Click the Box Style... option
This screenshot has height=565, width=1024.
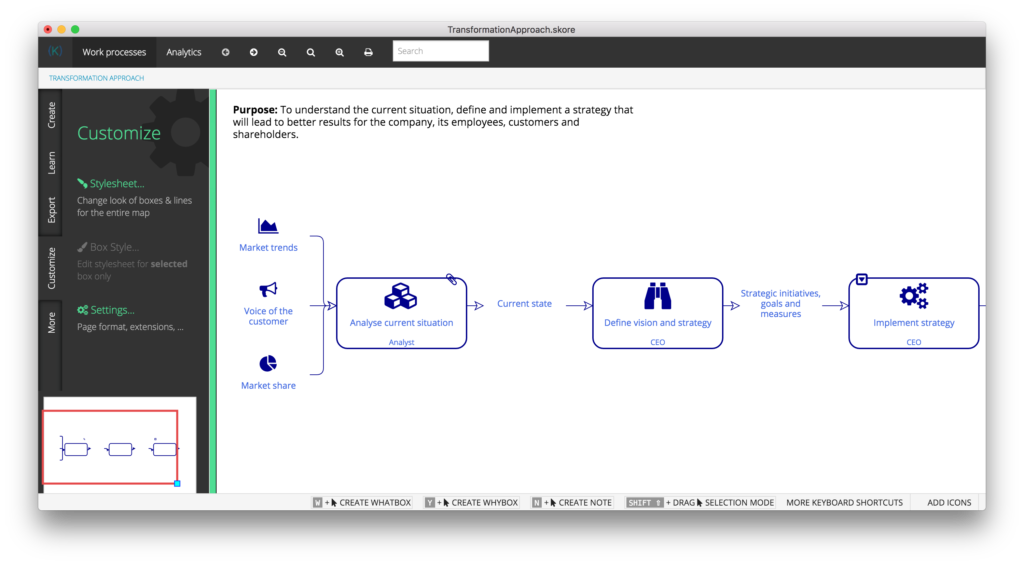click(x=114, y=247)
